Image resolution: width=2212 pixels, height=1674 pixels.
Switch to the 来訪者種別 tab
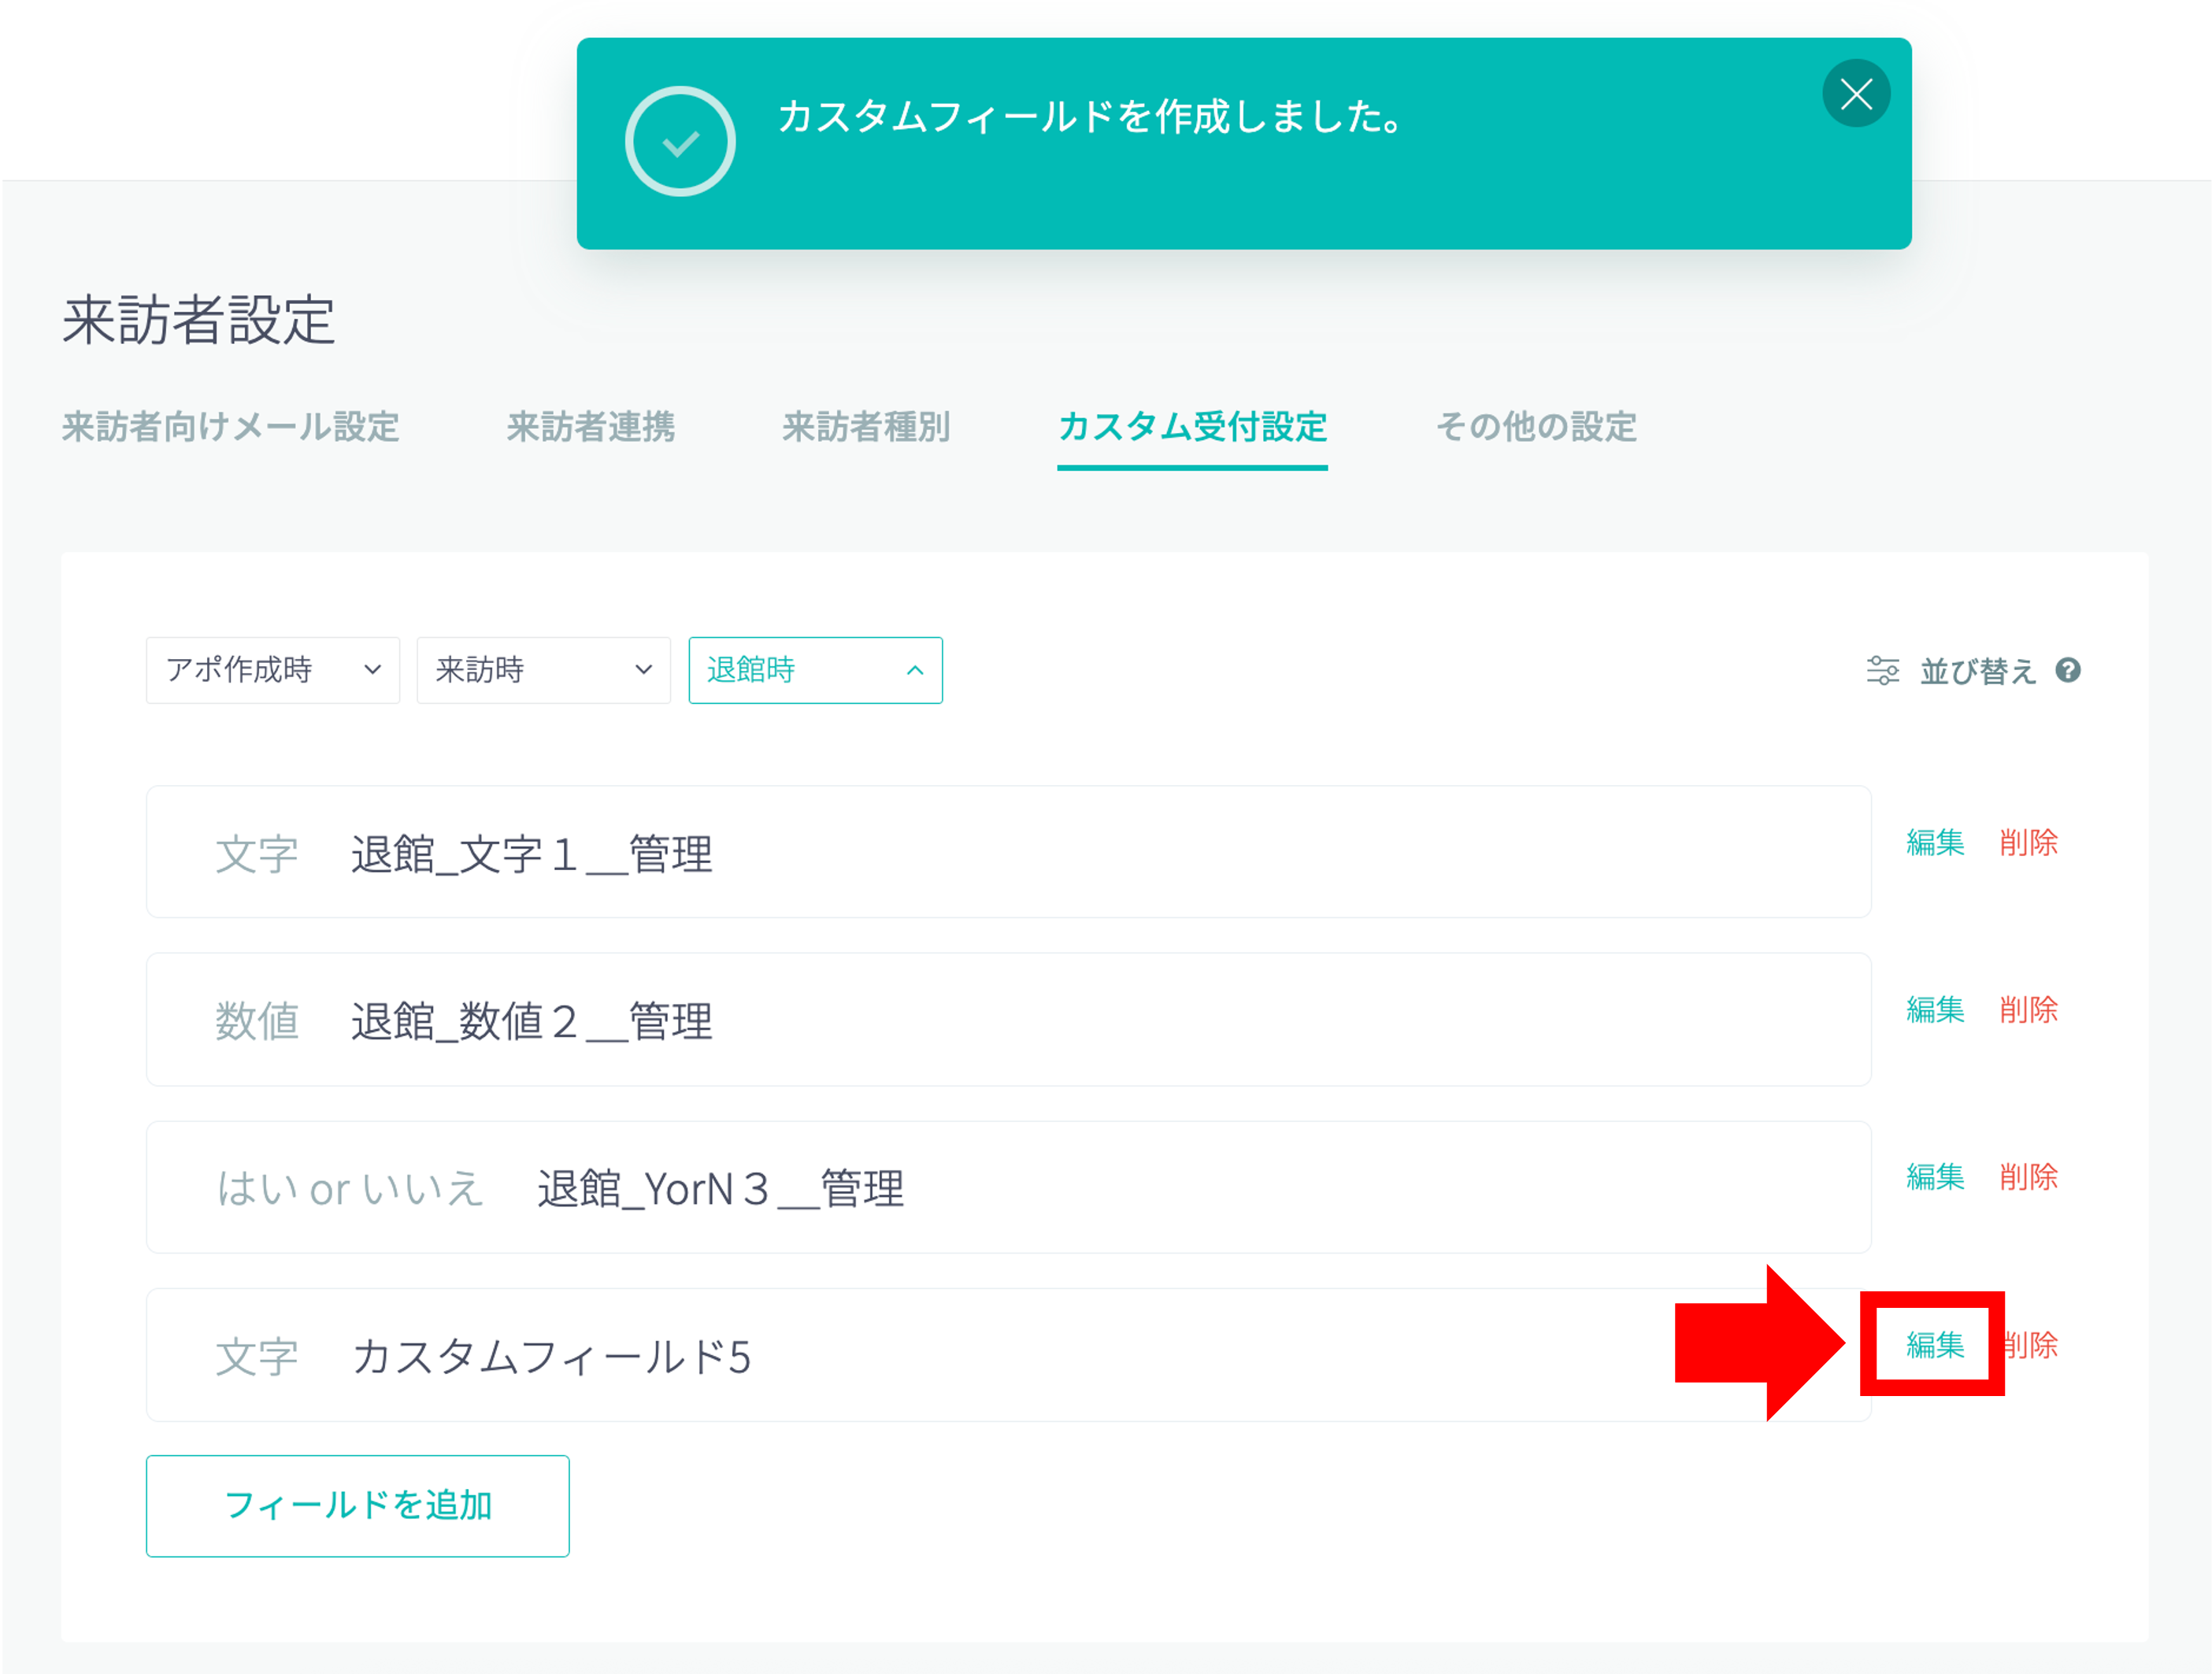tap(866, 427)
